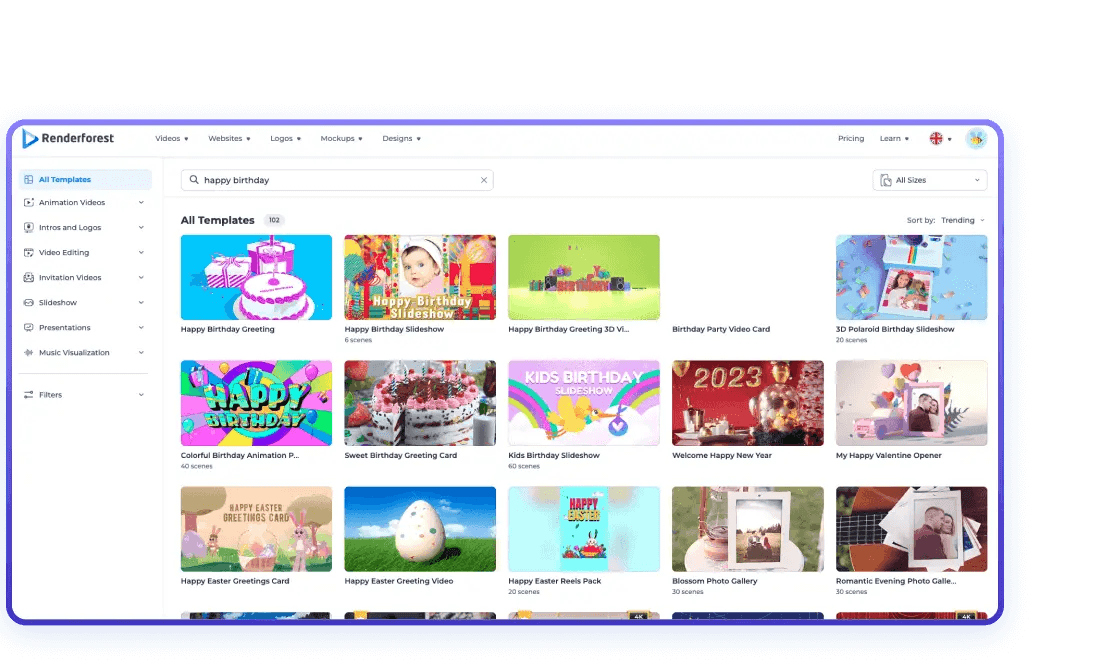Image resolution: width=1104 pixels, height=672 pixels.
Task: Click the All Sizes devices icon
Action: (x=886, y=180)
